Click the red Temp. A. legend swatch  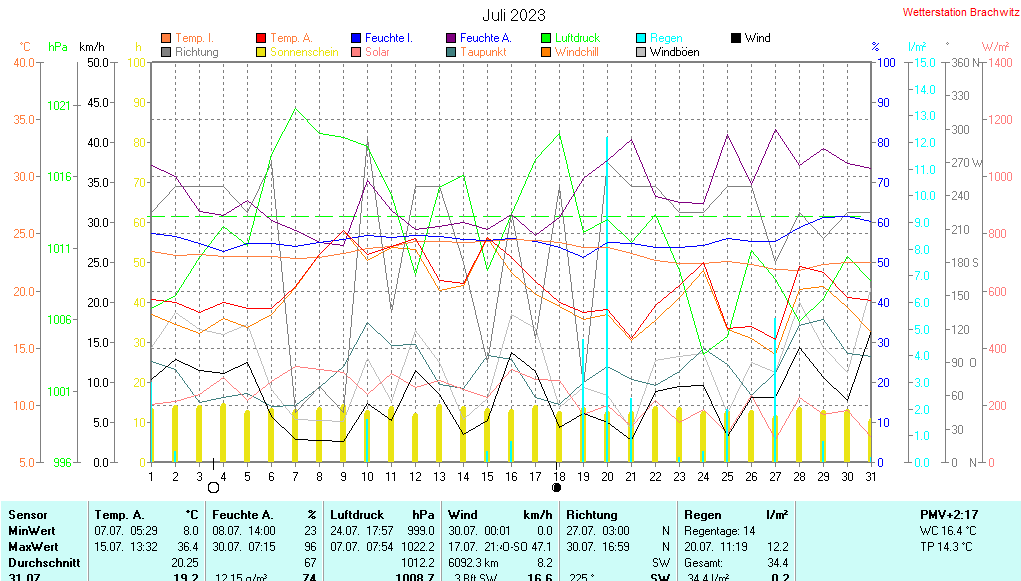click(x=261, y=38)
